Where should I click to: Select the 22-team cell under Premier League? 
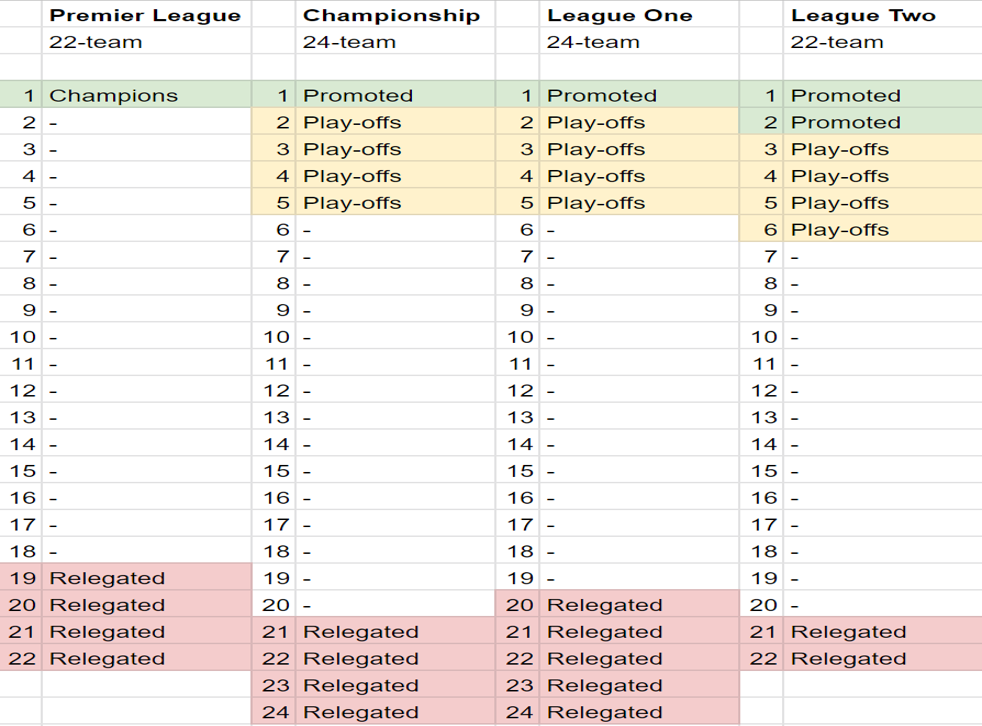click(x=96, y=42)
